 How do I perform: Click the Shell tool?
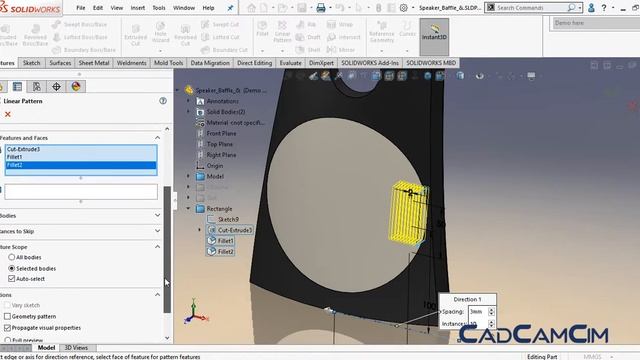pos(308,50)
